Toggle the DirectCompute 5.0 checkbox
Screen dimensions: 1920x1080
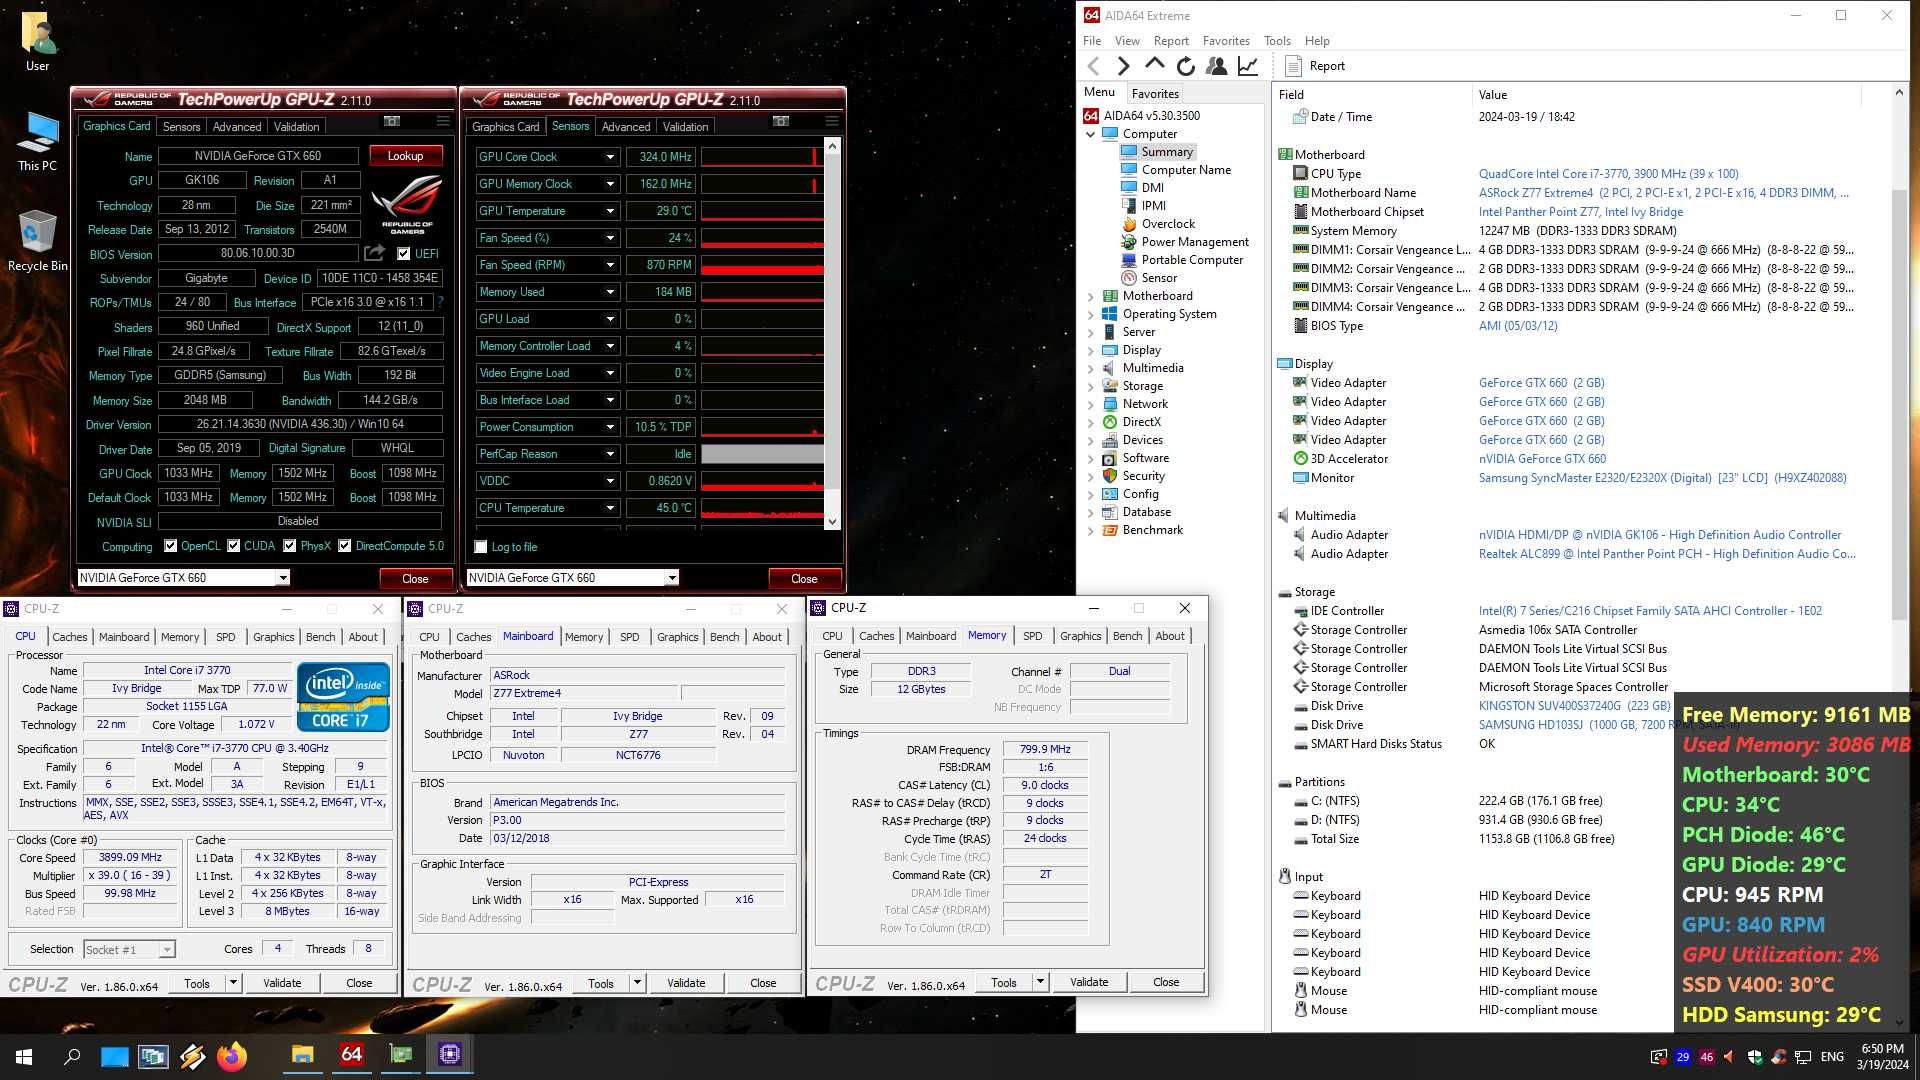click(x=345, y=546)
